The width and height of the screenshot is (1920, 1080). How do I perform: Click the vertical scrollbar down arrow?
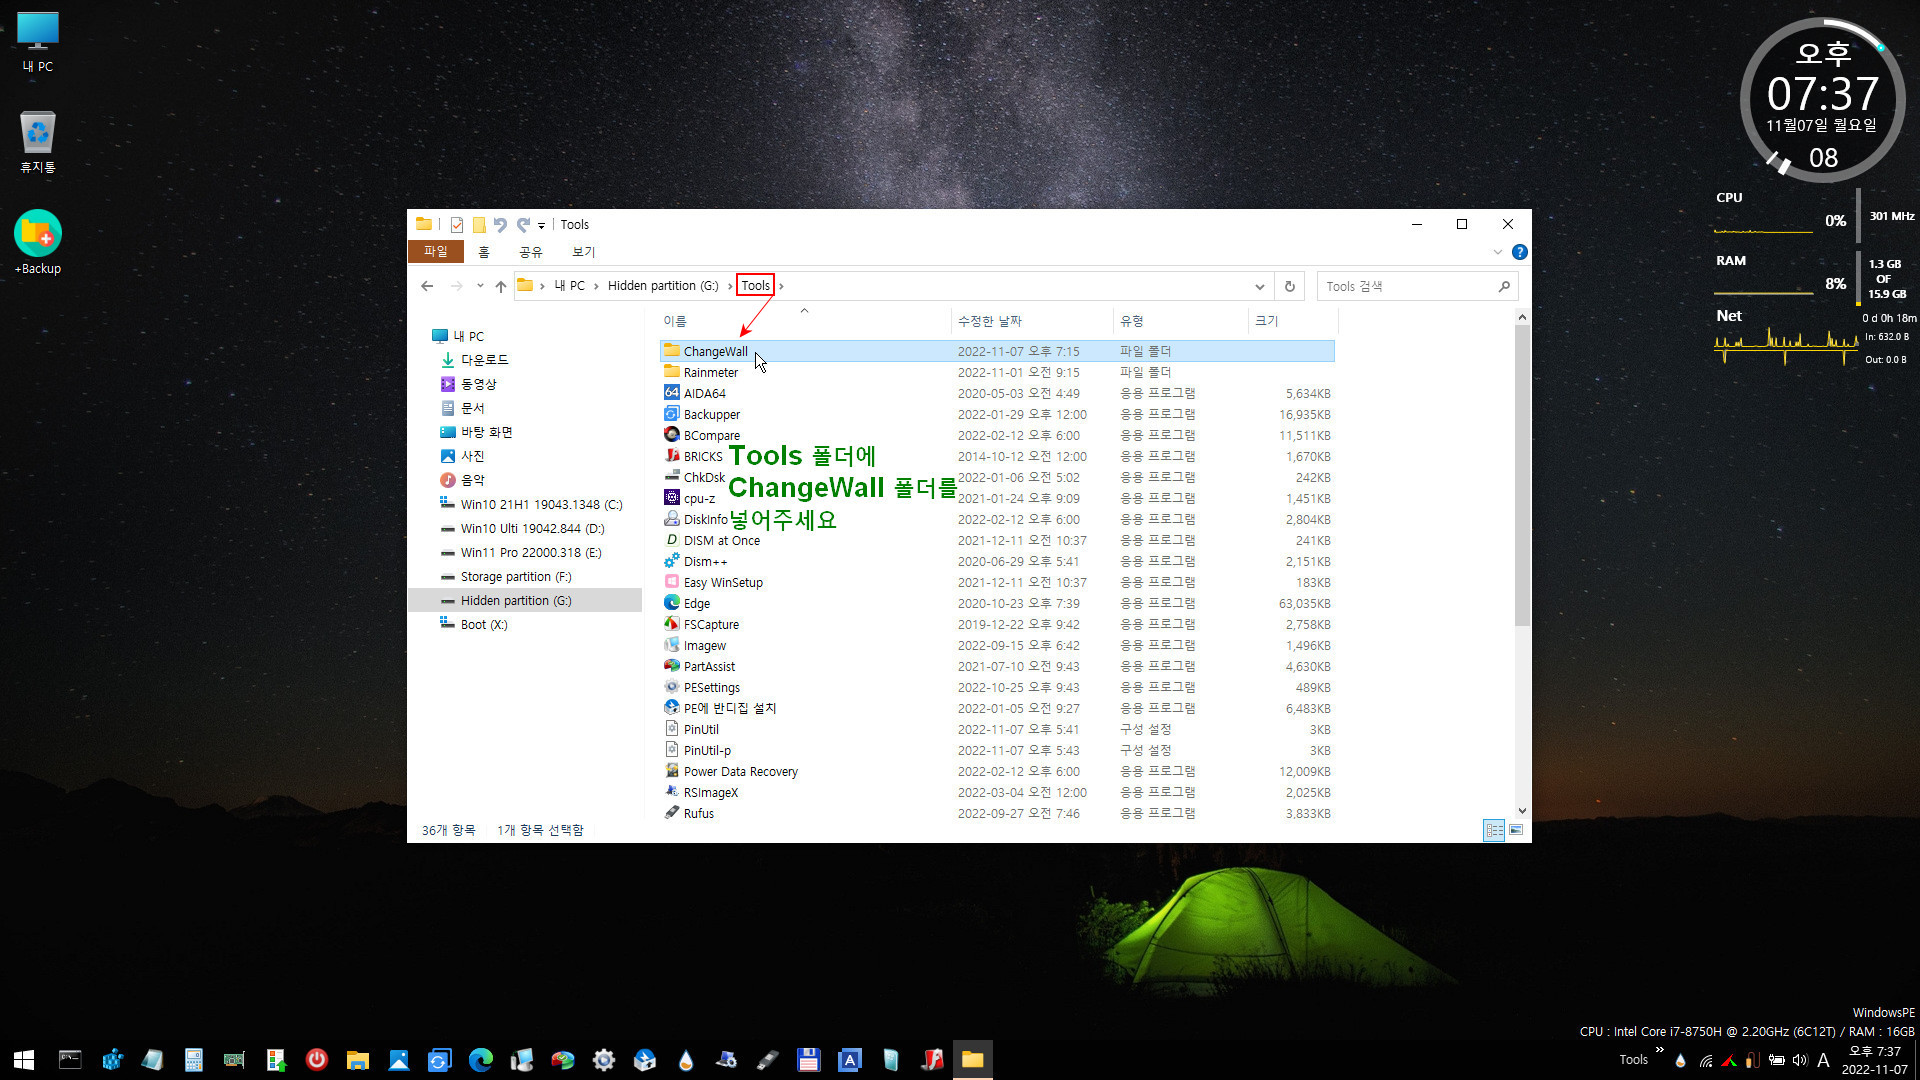(1522, 811)
